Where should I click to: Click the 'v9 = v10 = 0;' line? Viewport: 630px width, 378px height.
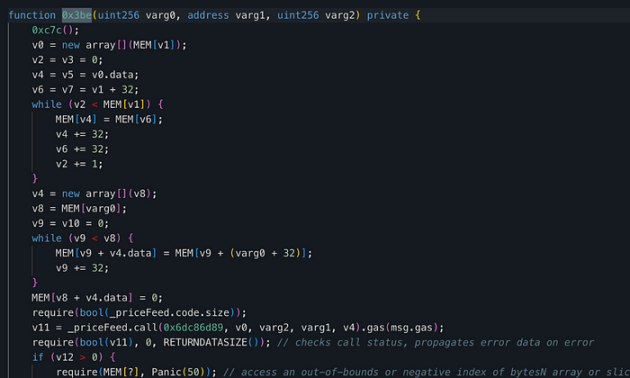point(70,223)
